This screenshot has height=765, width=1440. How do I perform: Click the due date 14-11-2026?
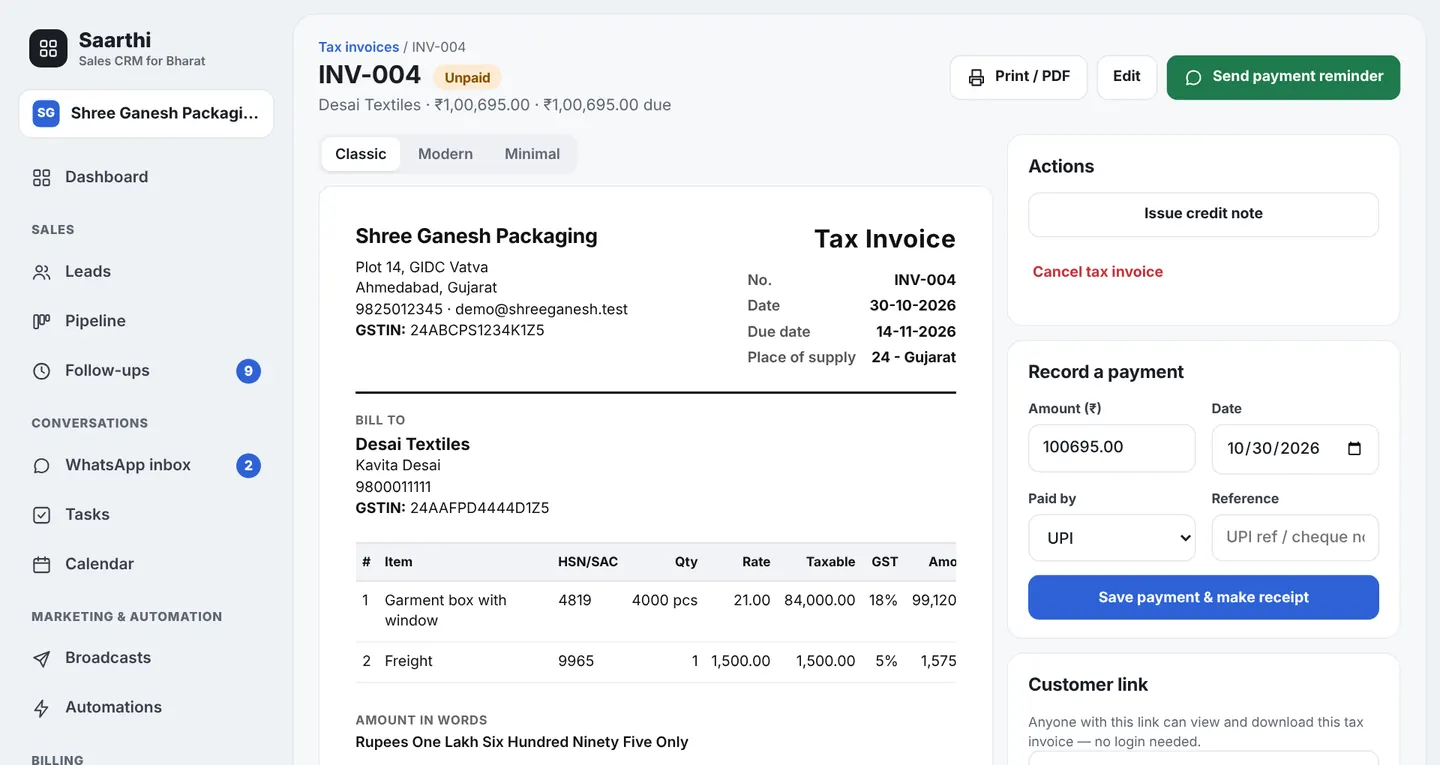point(916,331)
